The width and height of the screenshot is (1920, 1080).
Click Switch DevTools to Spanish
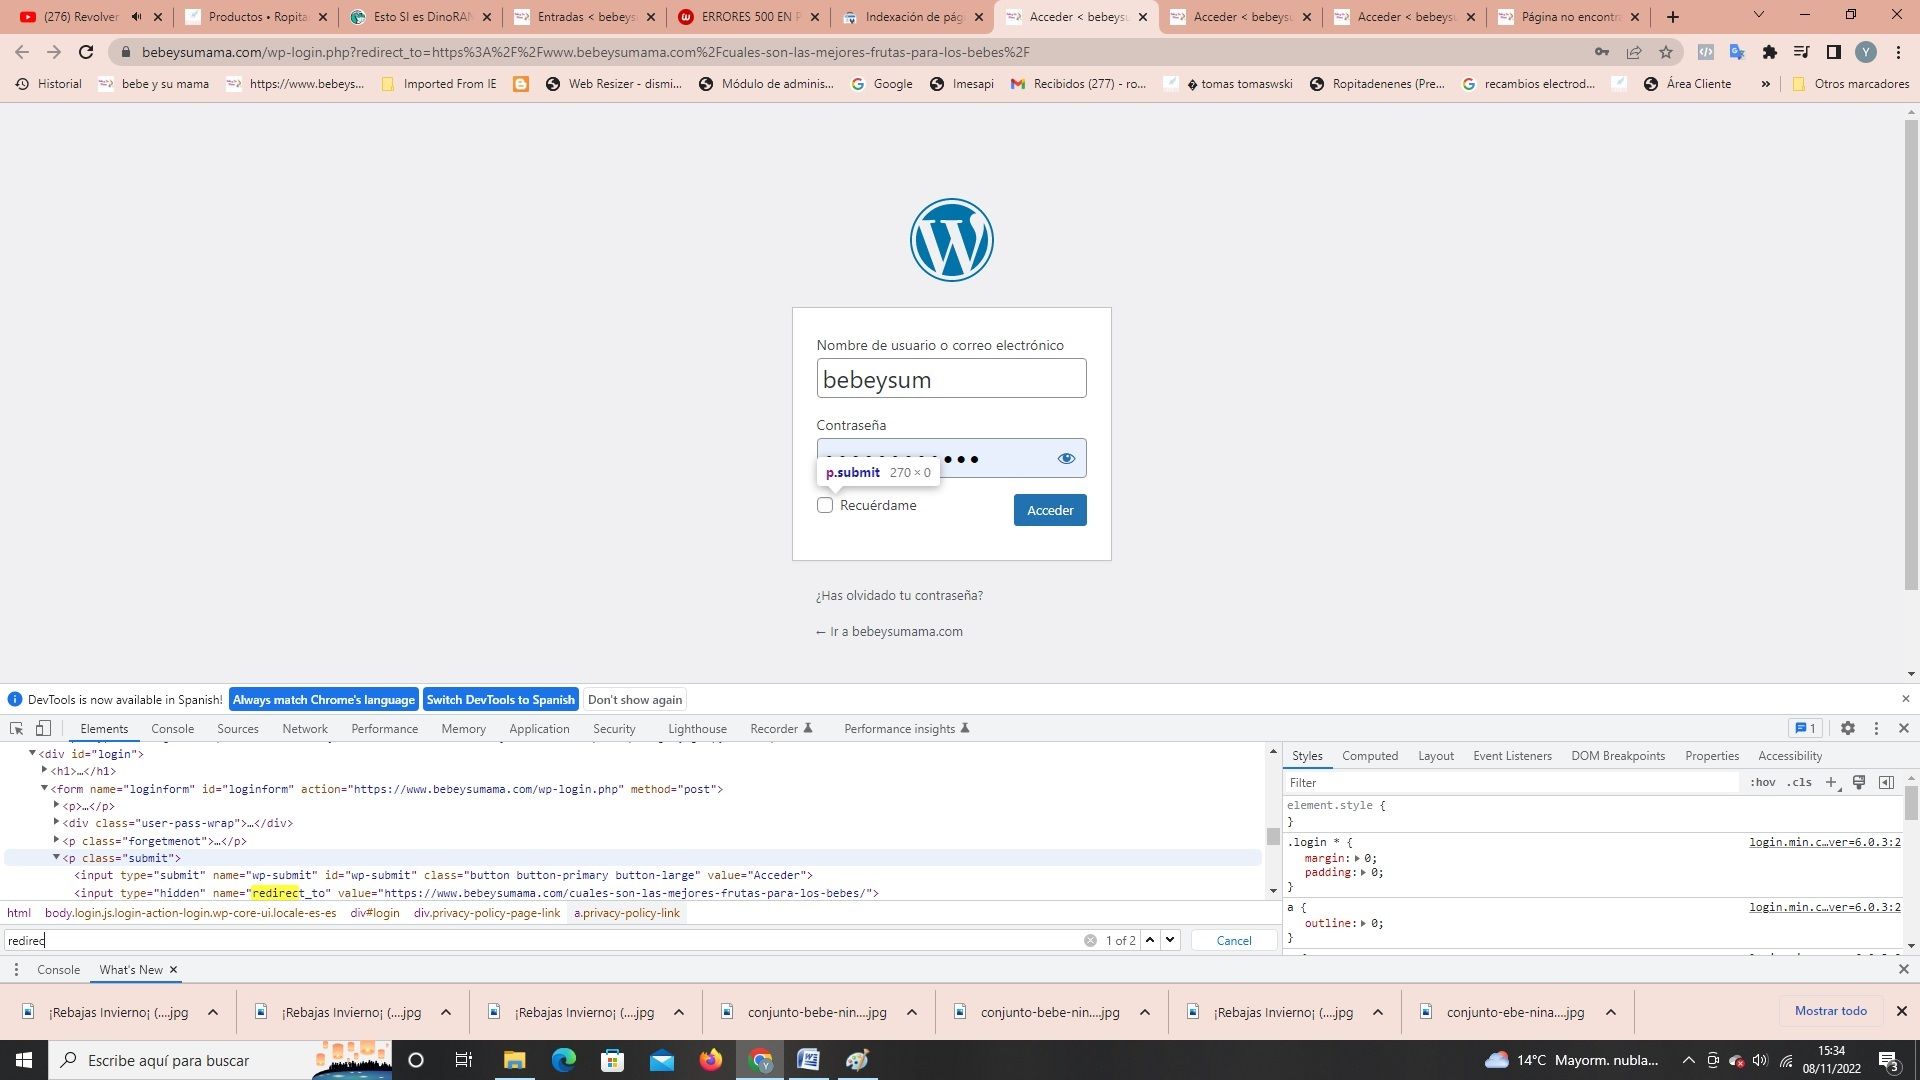500,699
